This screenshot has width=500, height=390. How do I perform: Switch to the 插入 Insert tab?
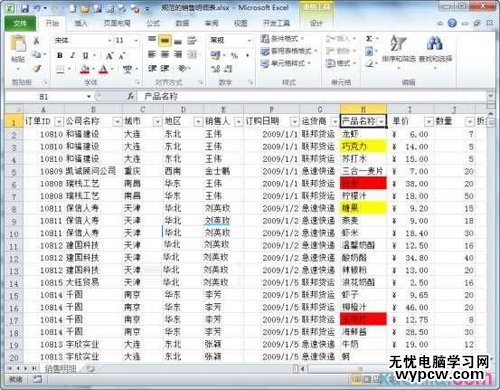81,23
